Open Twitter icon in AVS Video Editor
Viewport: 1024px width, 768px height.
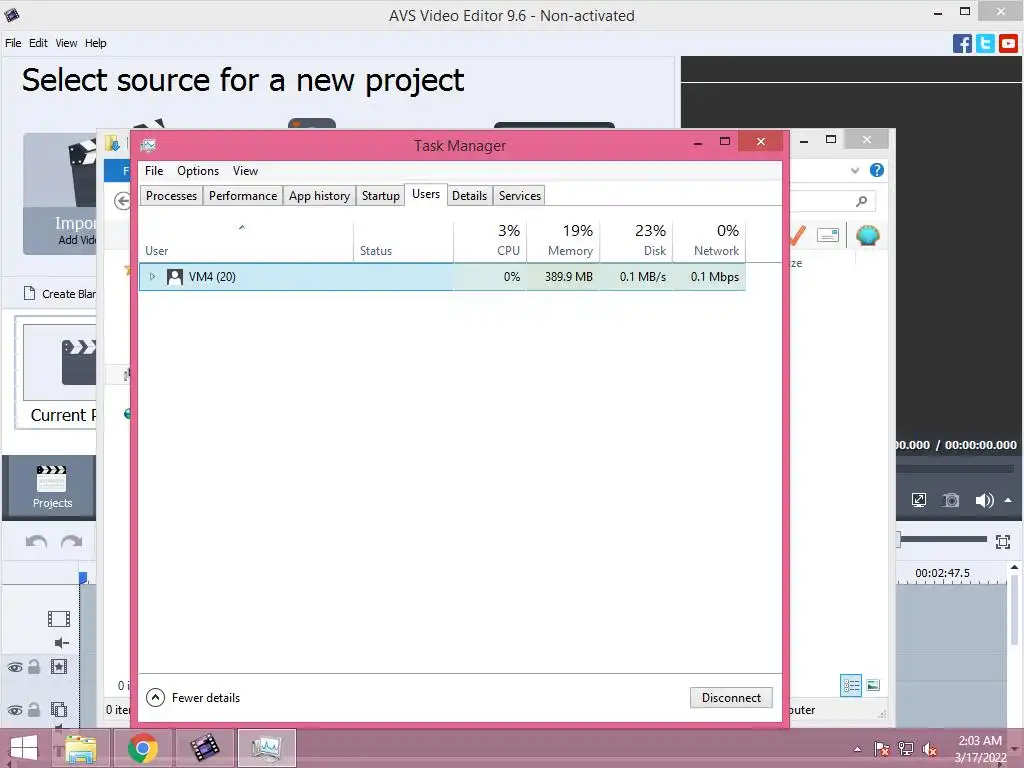985,44
